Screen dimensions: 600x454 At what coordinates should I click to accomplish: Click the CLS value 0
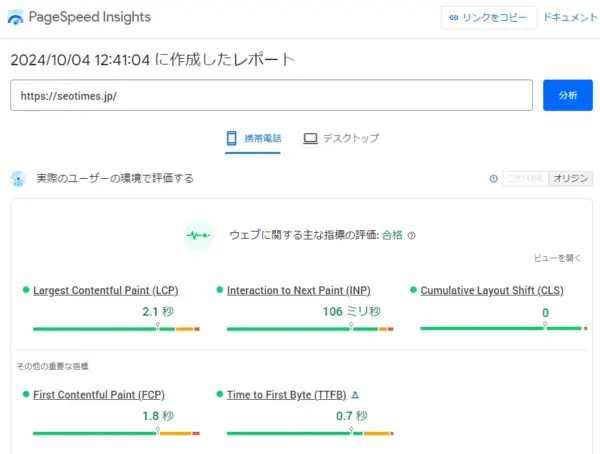545,313
